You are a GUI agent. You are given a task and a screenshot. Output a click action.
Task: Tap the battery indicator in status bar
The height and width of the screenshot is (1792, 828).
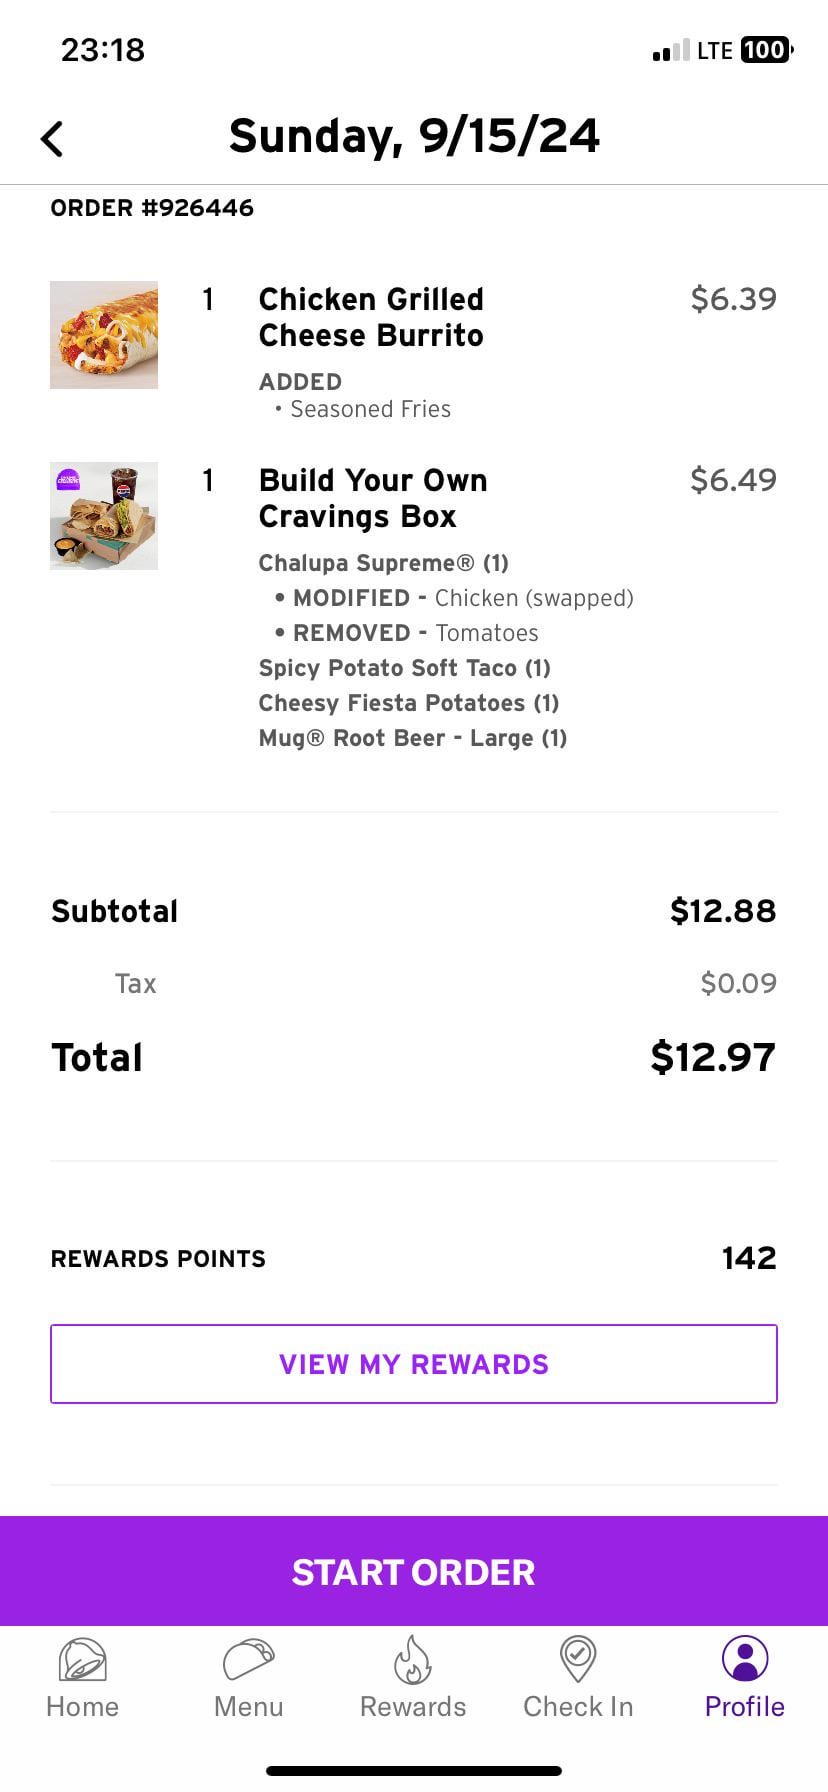766,50
